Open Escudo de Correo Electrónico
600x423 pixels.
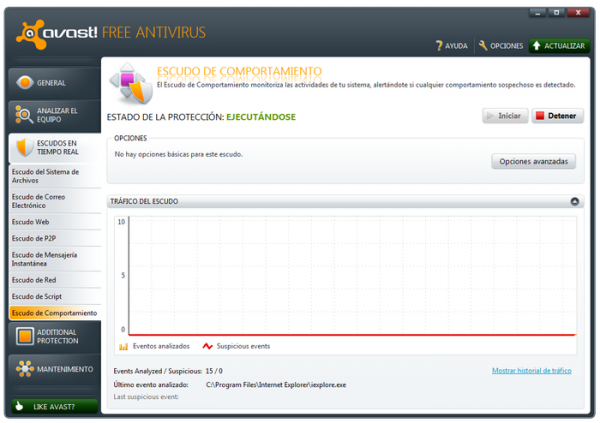[x=55, y=201]
